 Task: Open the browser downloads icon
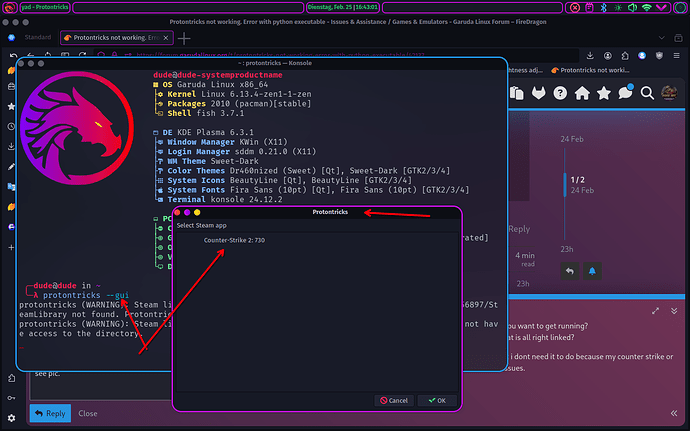[590, 55]
